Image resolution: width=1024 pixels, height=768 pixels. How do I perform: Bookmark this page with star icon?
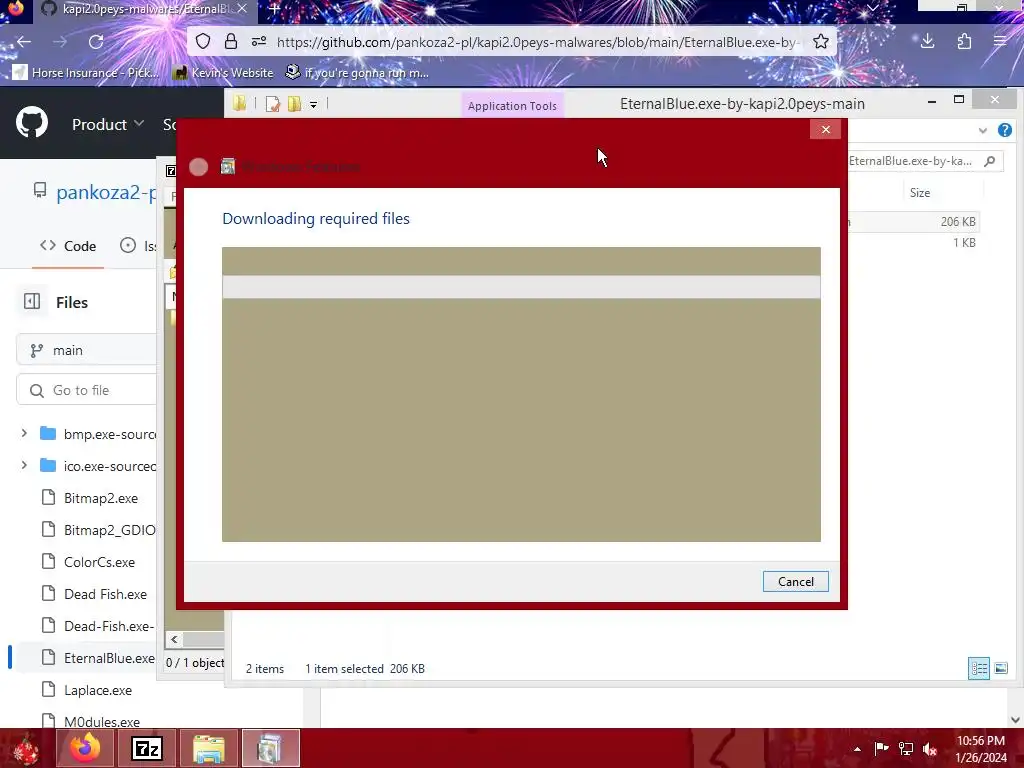(x=821, y=42)
